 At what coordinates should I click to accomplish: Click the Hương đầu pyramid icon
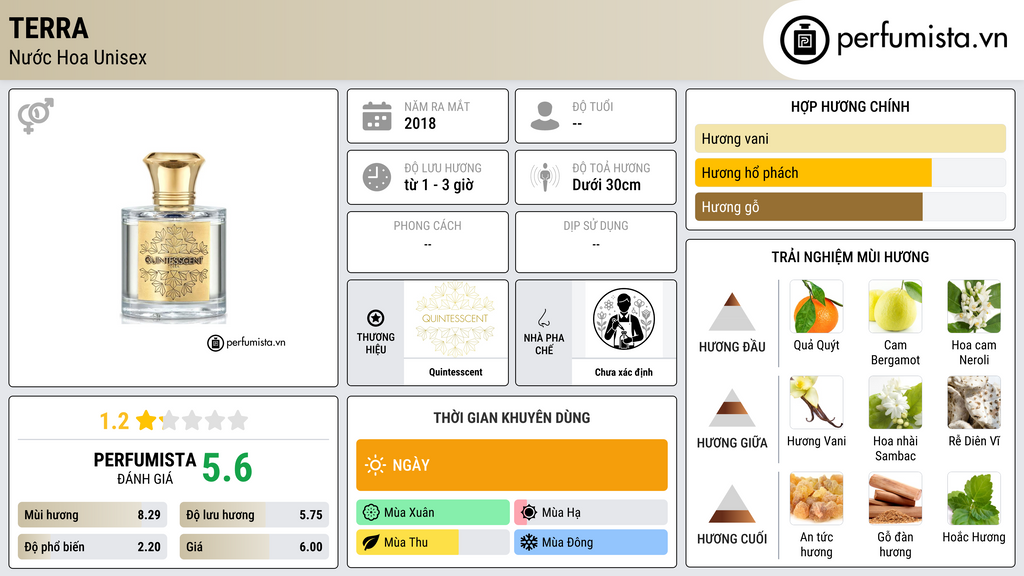[x=732, y=312]
